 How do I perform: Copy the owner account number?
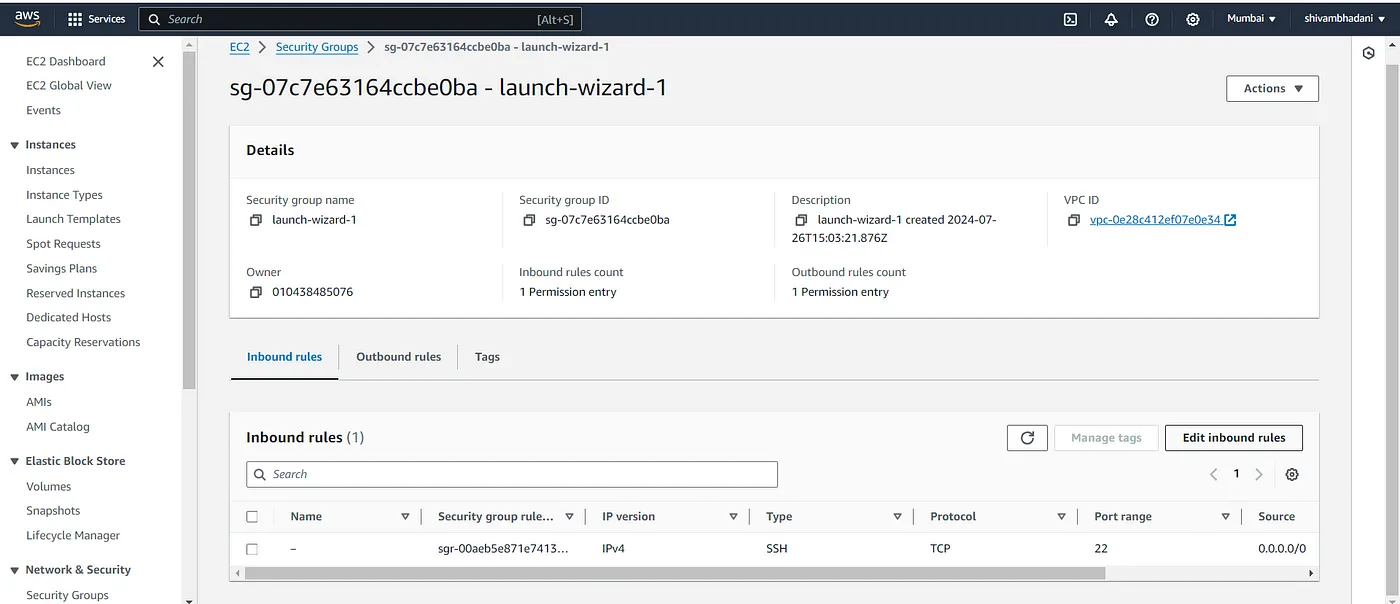[x=255, y=292]
